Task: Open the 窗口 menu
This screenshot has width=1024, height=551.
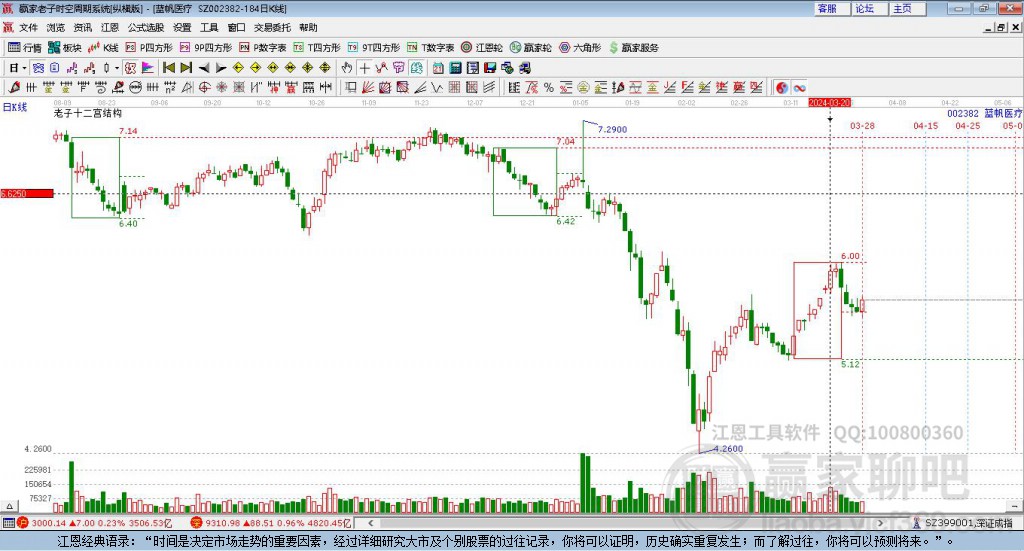Action: point(236,27)
